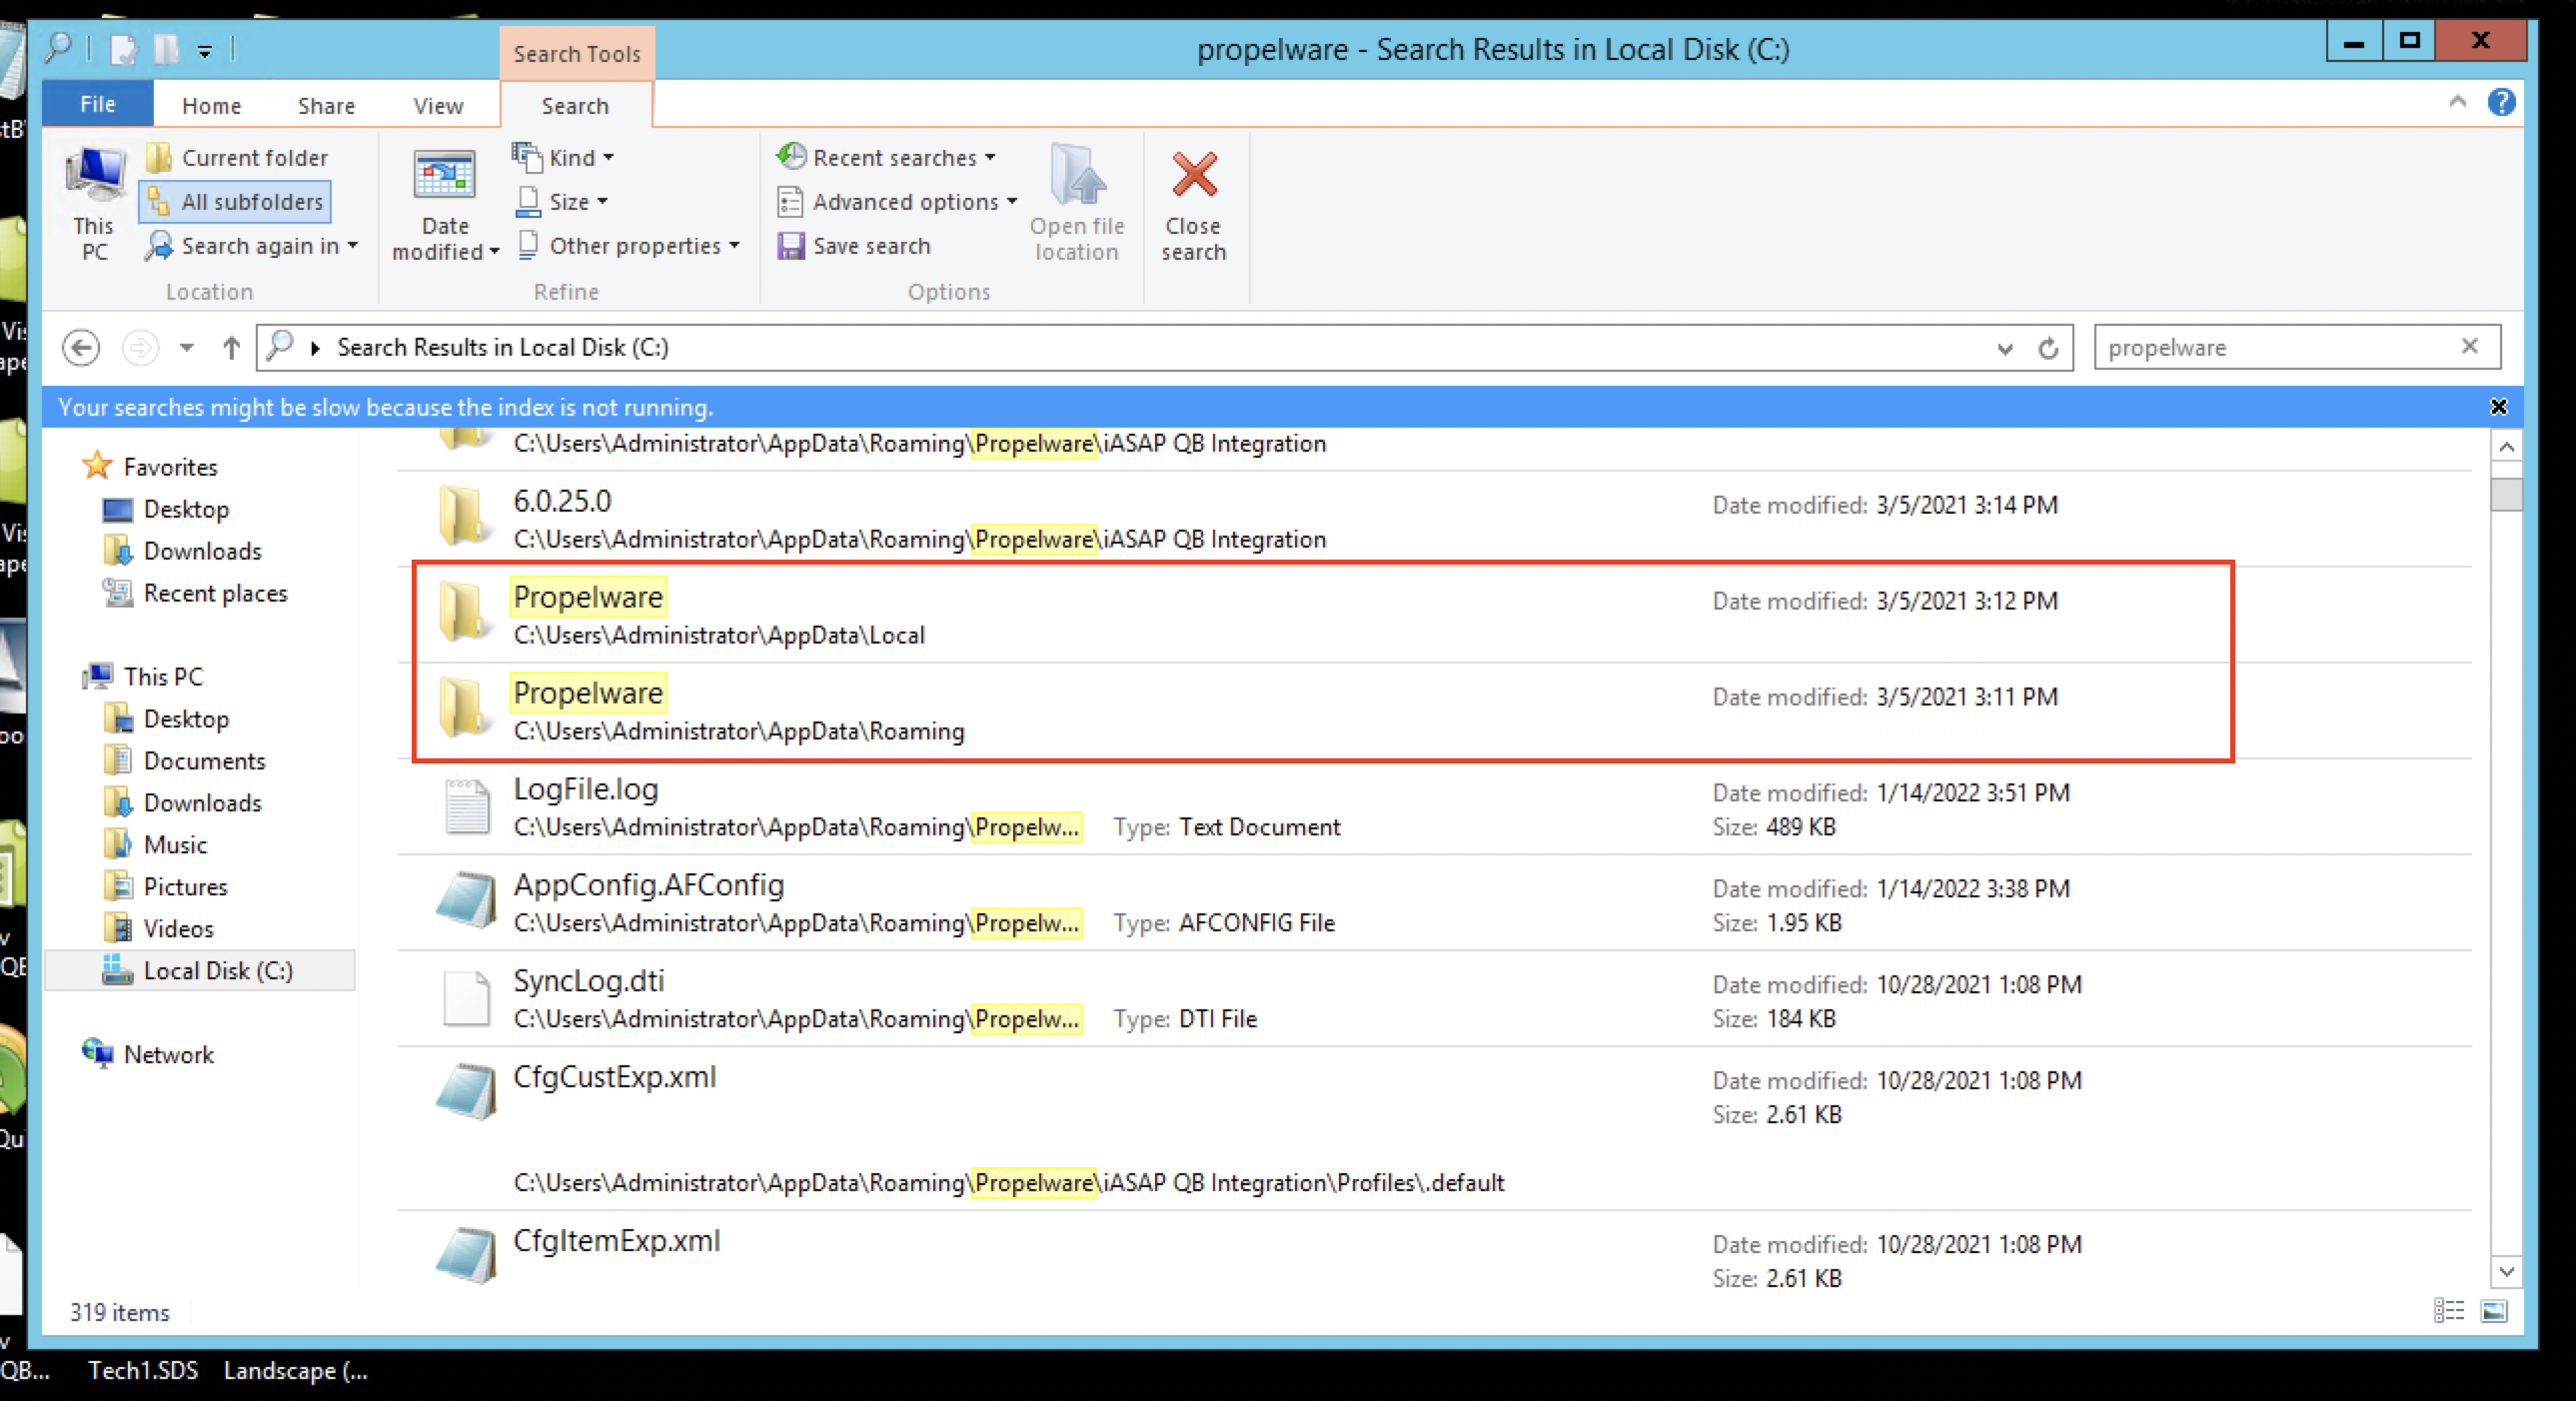The height and width of the screenshot is (1401, 2576).
Task: Select AppConfig.AFConfig file result
Action: 1434,903
